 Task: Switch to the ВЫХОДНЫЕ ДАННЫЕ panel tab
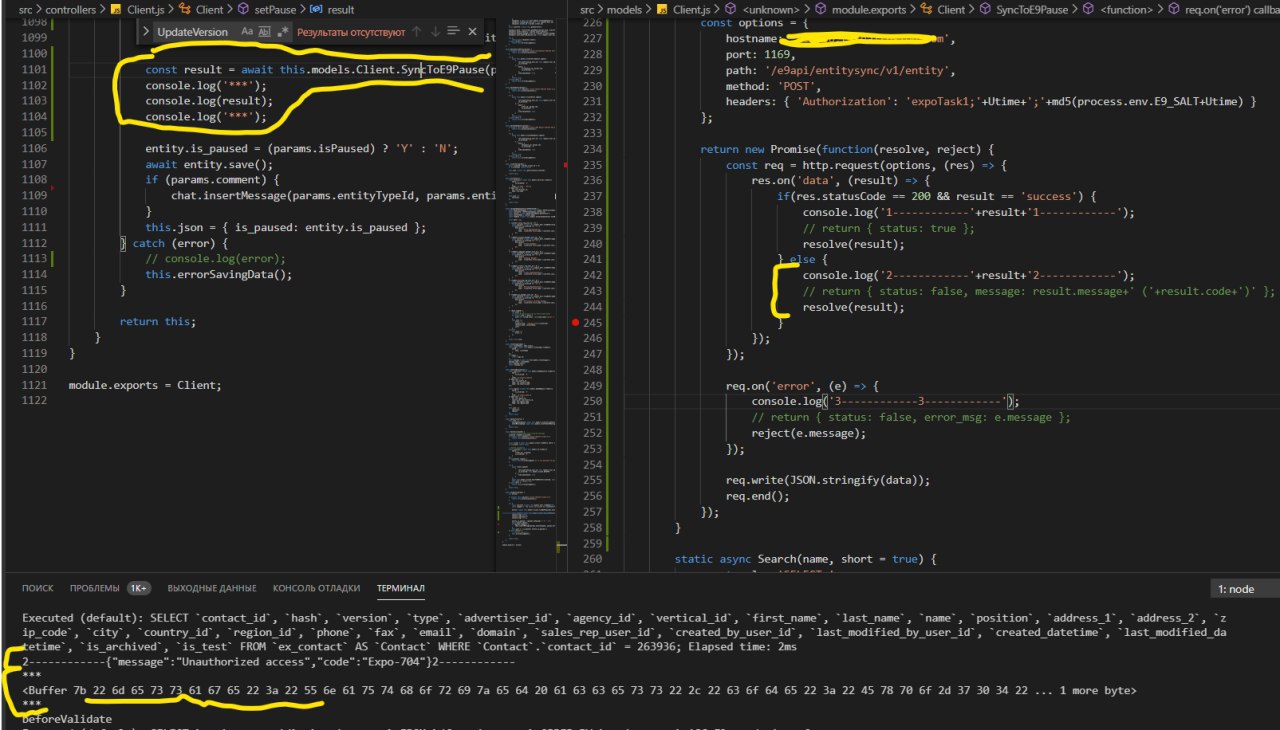[x=212, y=589]
